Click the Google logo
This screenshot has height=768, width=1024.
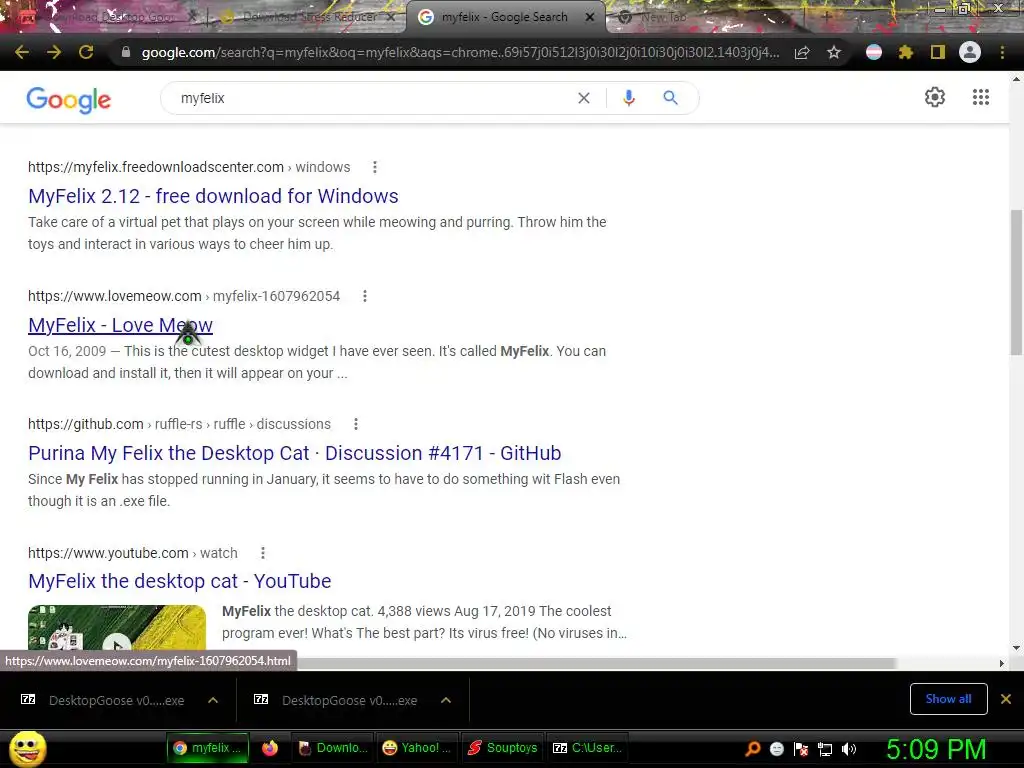point(69,100)
